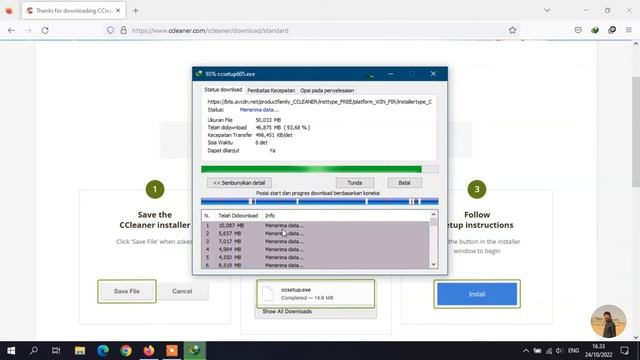Click the blue connection progress bar

pos(320,201)
